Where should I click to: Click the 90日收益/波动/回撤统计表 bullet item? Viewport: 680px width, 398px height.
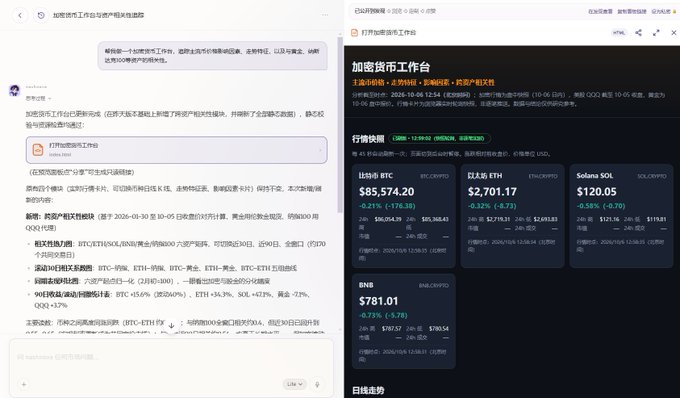point(172,300)
